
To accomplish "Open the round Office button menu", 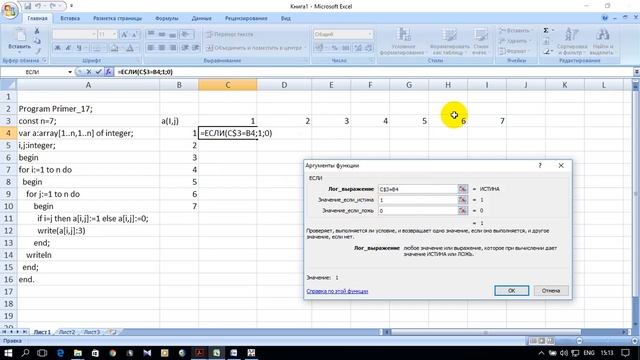I will click(x=10, y=11).
